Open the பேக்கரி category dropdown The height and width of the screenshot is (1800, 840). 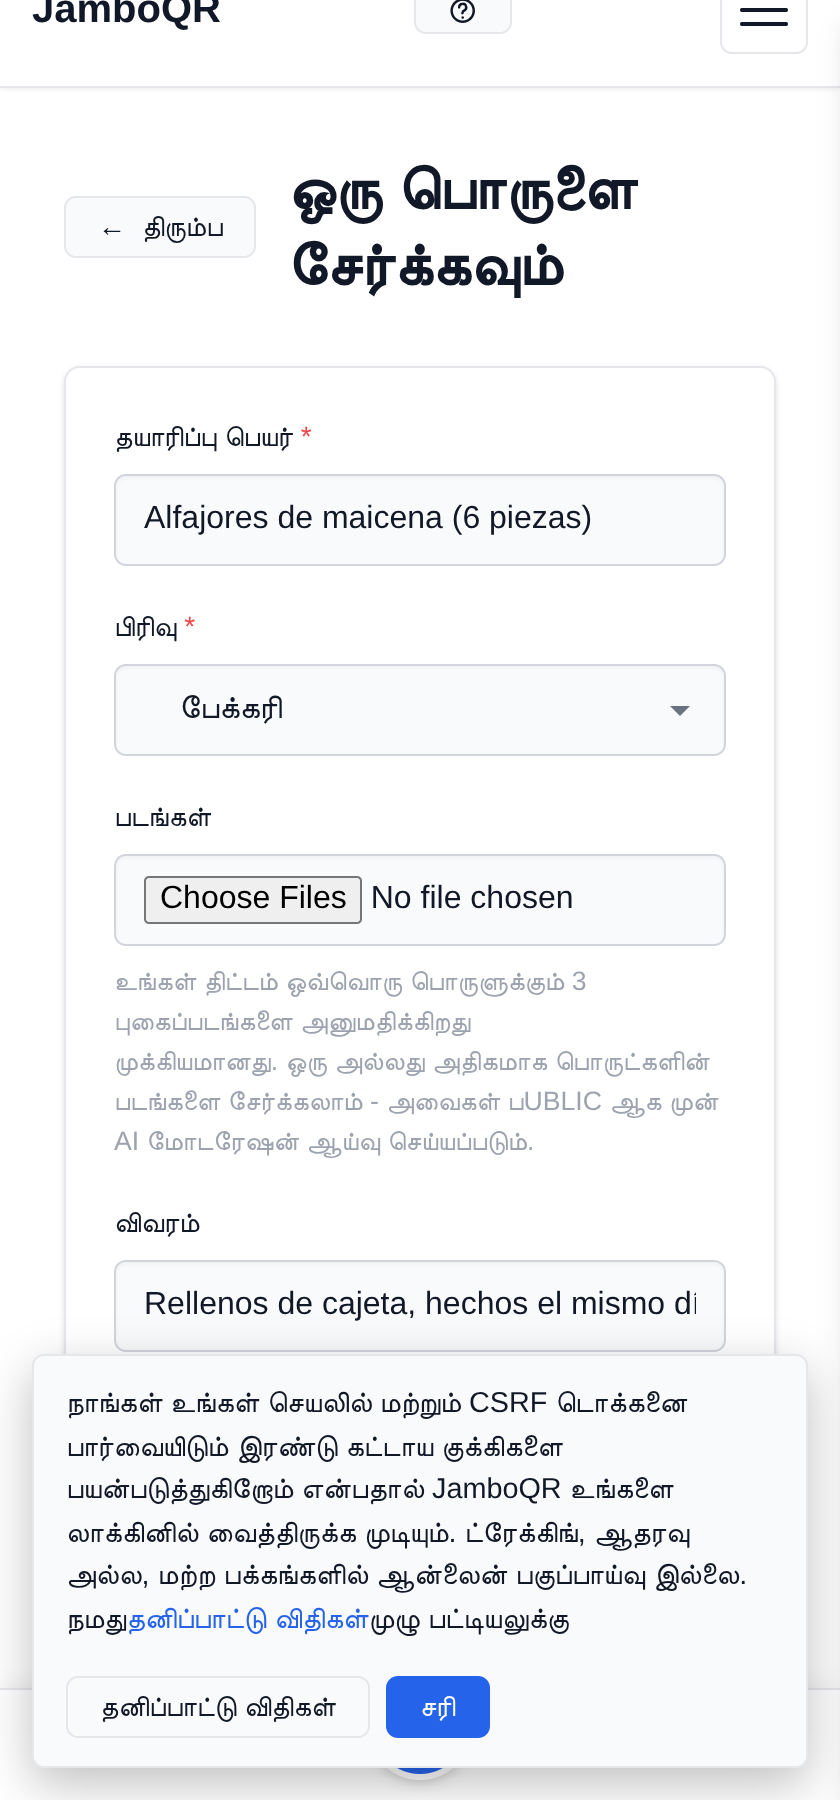(420, 710)
